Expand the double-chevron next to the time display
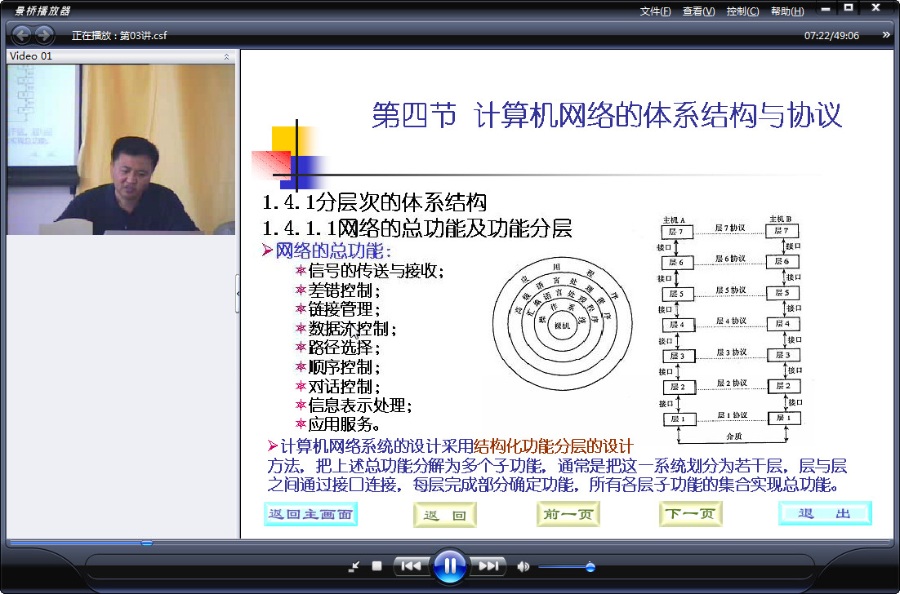The image size is (900, 594). [886, 35]
